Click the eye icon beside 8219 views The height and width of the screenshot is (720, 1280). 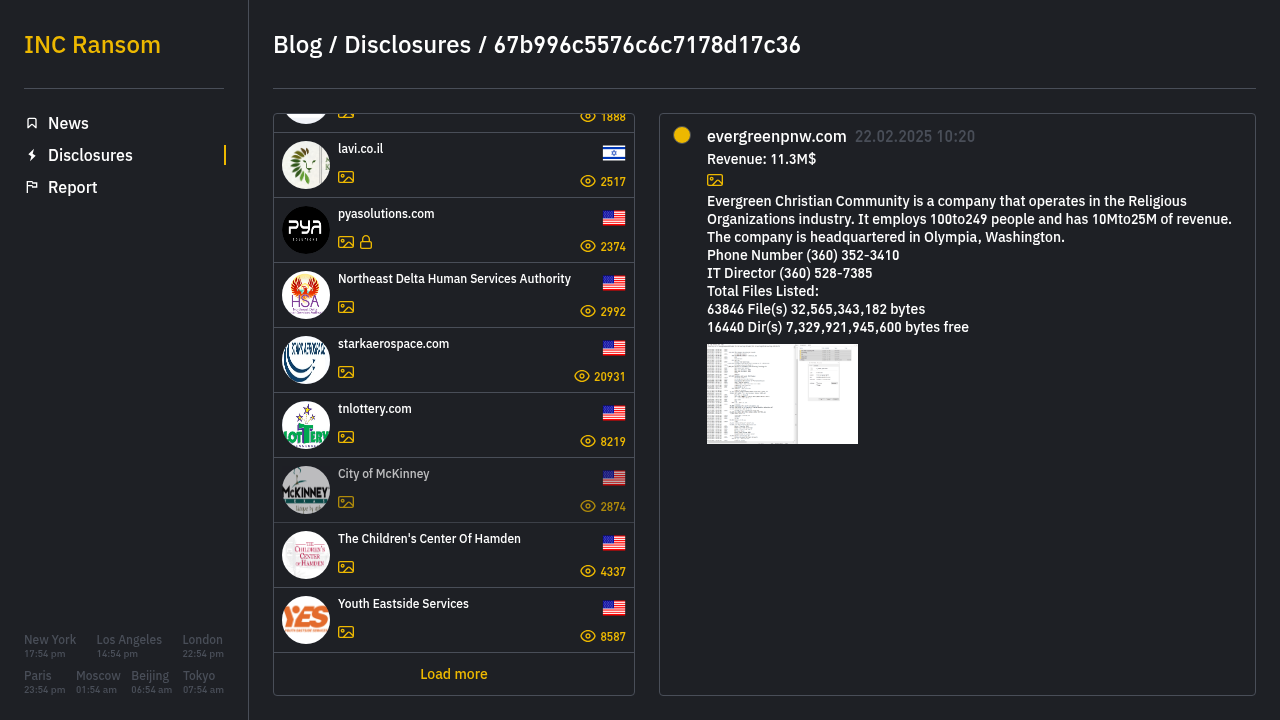click(x=588, y=441)
